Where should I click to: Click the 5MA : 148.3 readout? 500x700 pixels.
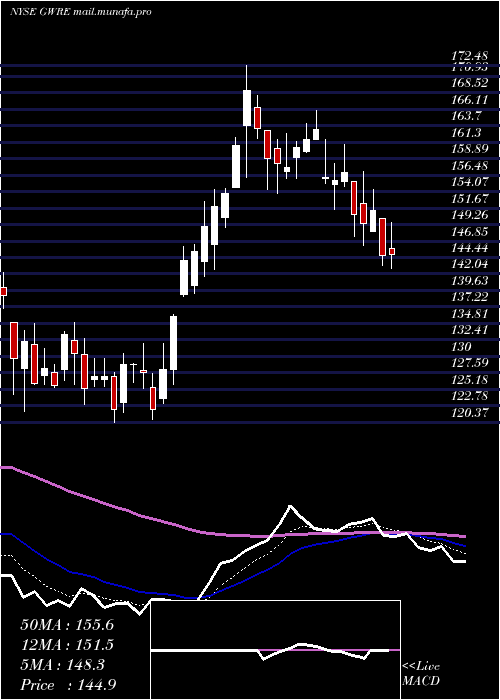point(62,665)
